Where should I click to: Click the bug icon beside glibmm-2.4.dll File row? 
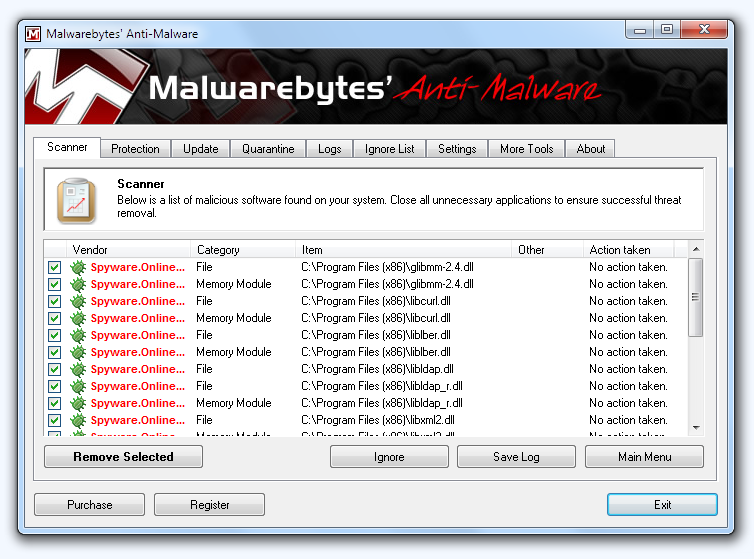[78, 267]
